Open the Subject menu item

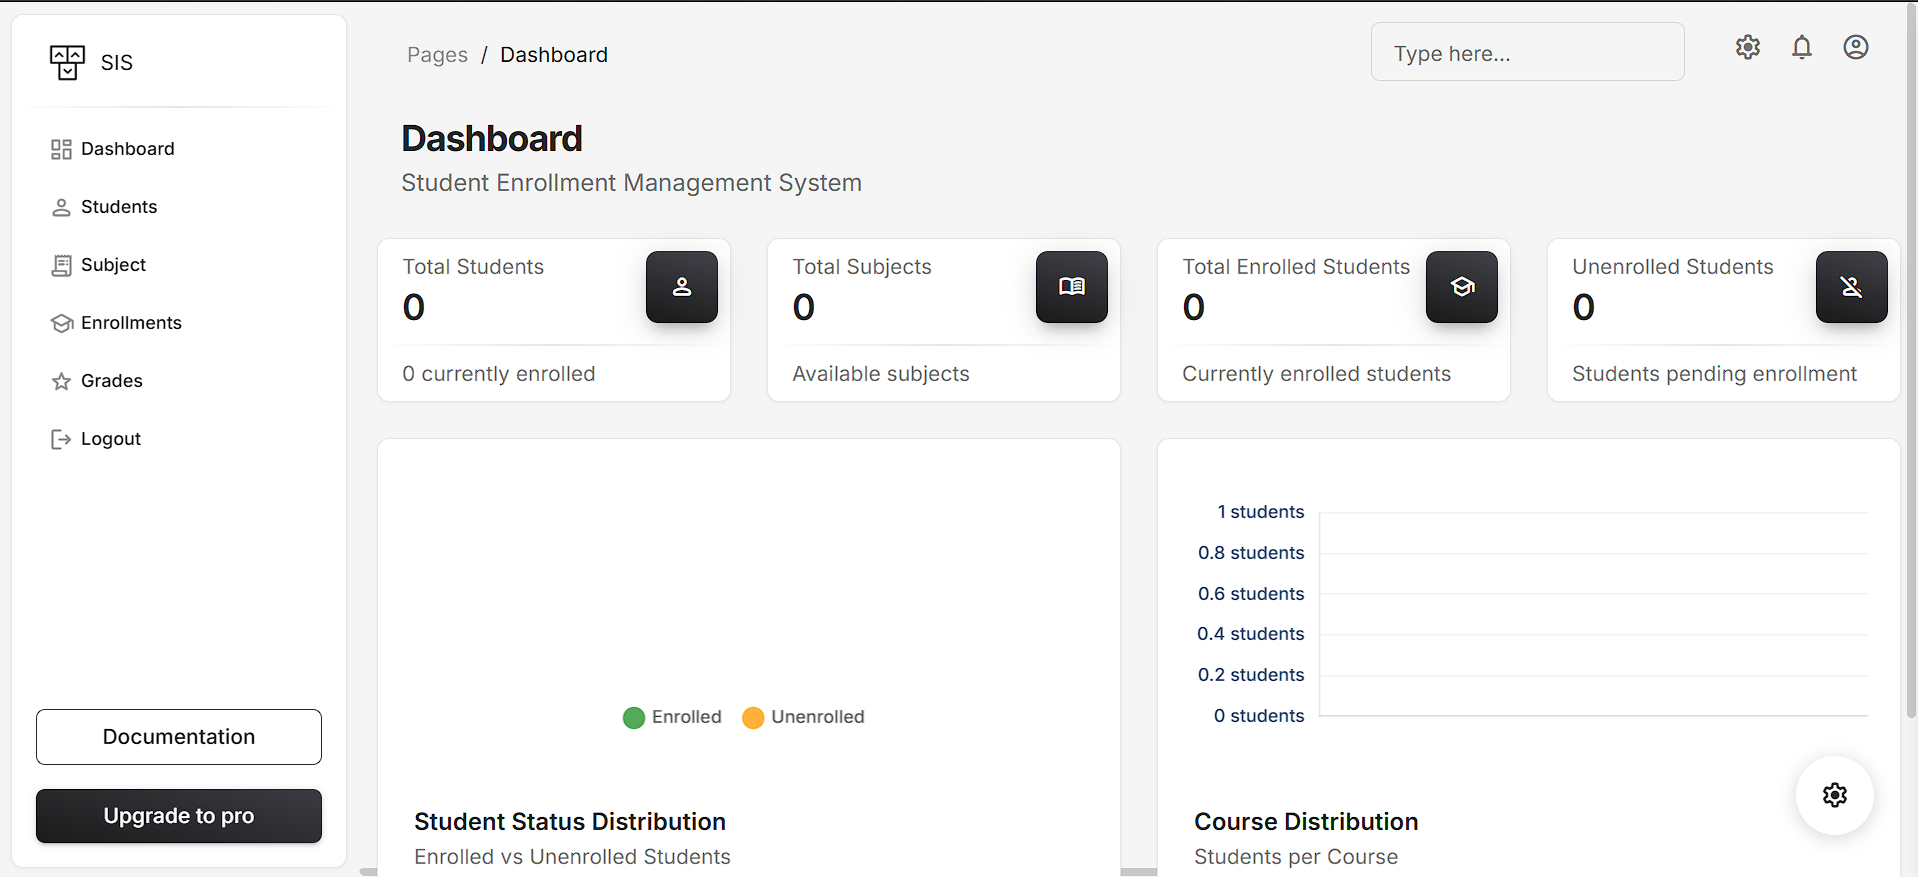coord(180,265)
